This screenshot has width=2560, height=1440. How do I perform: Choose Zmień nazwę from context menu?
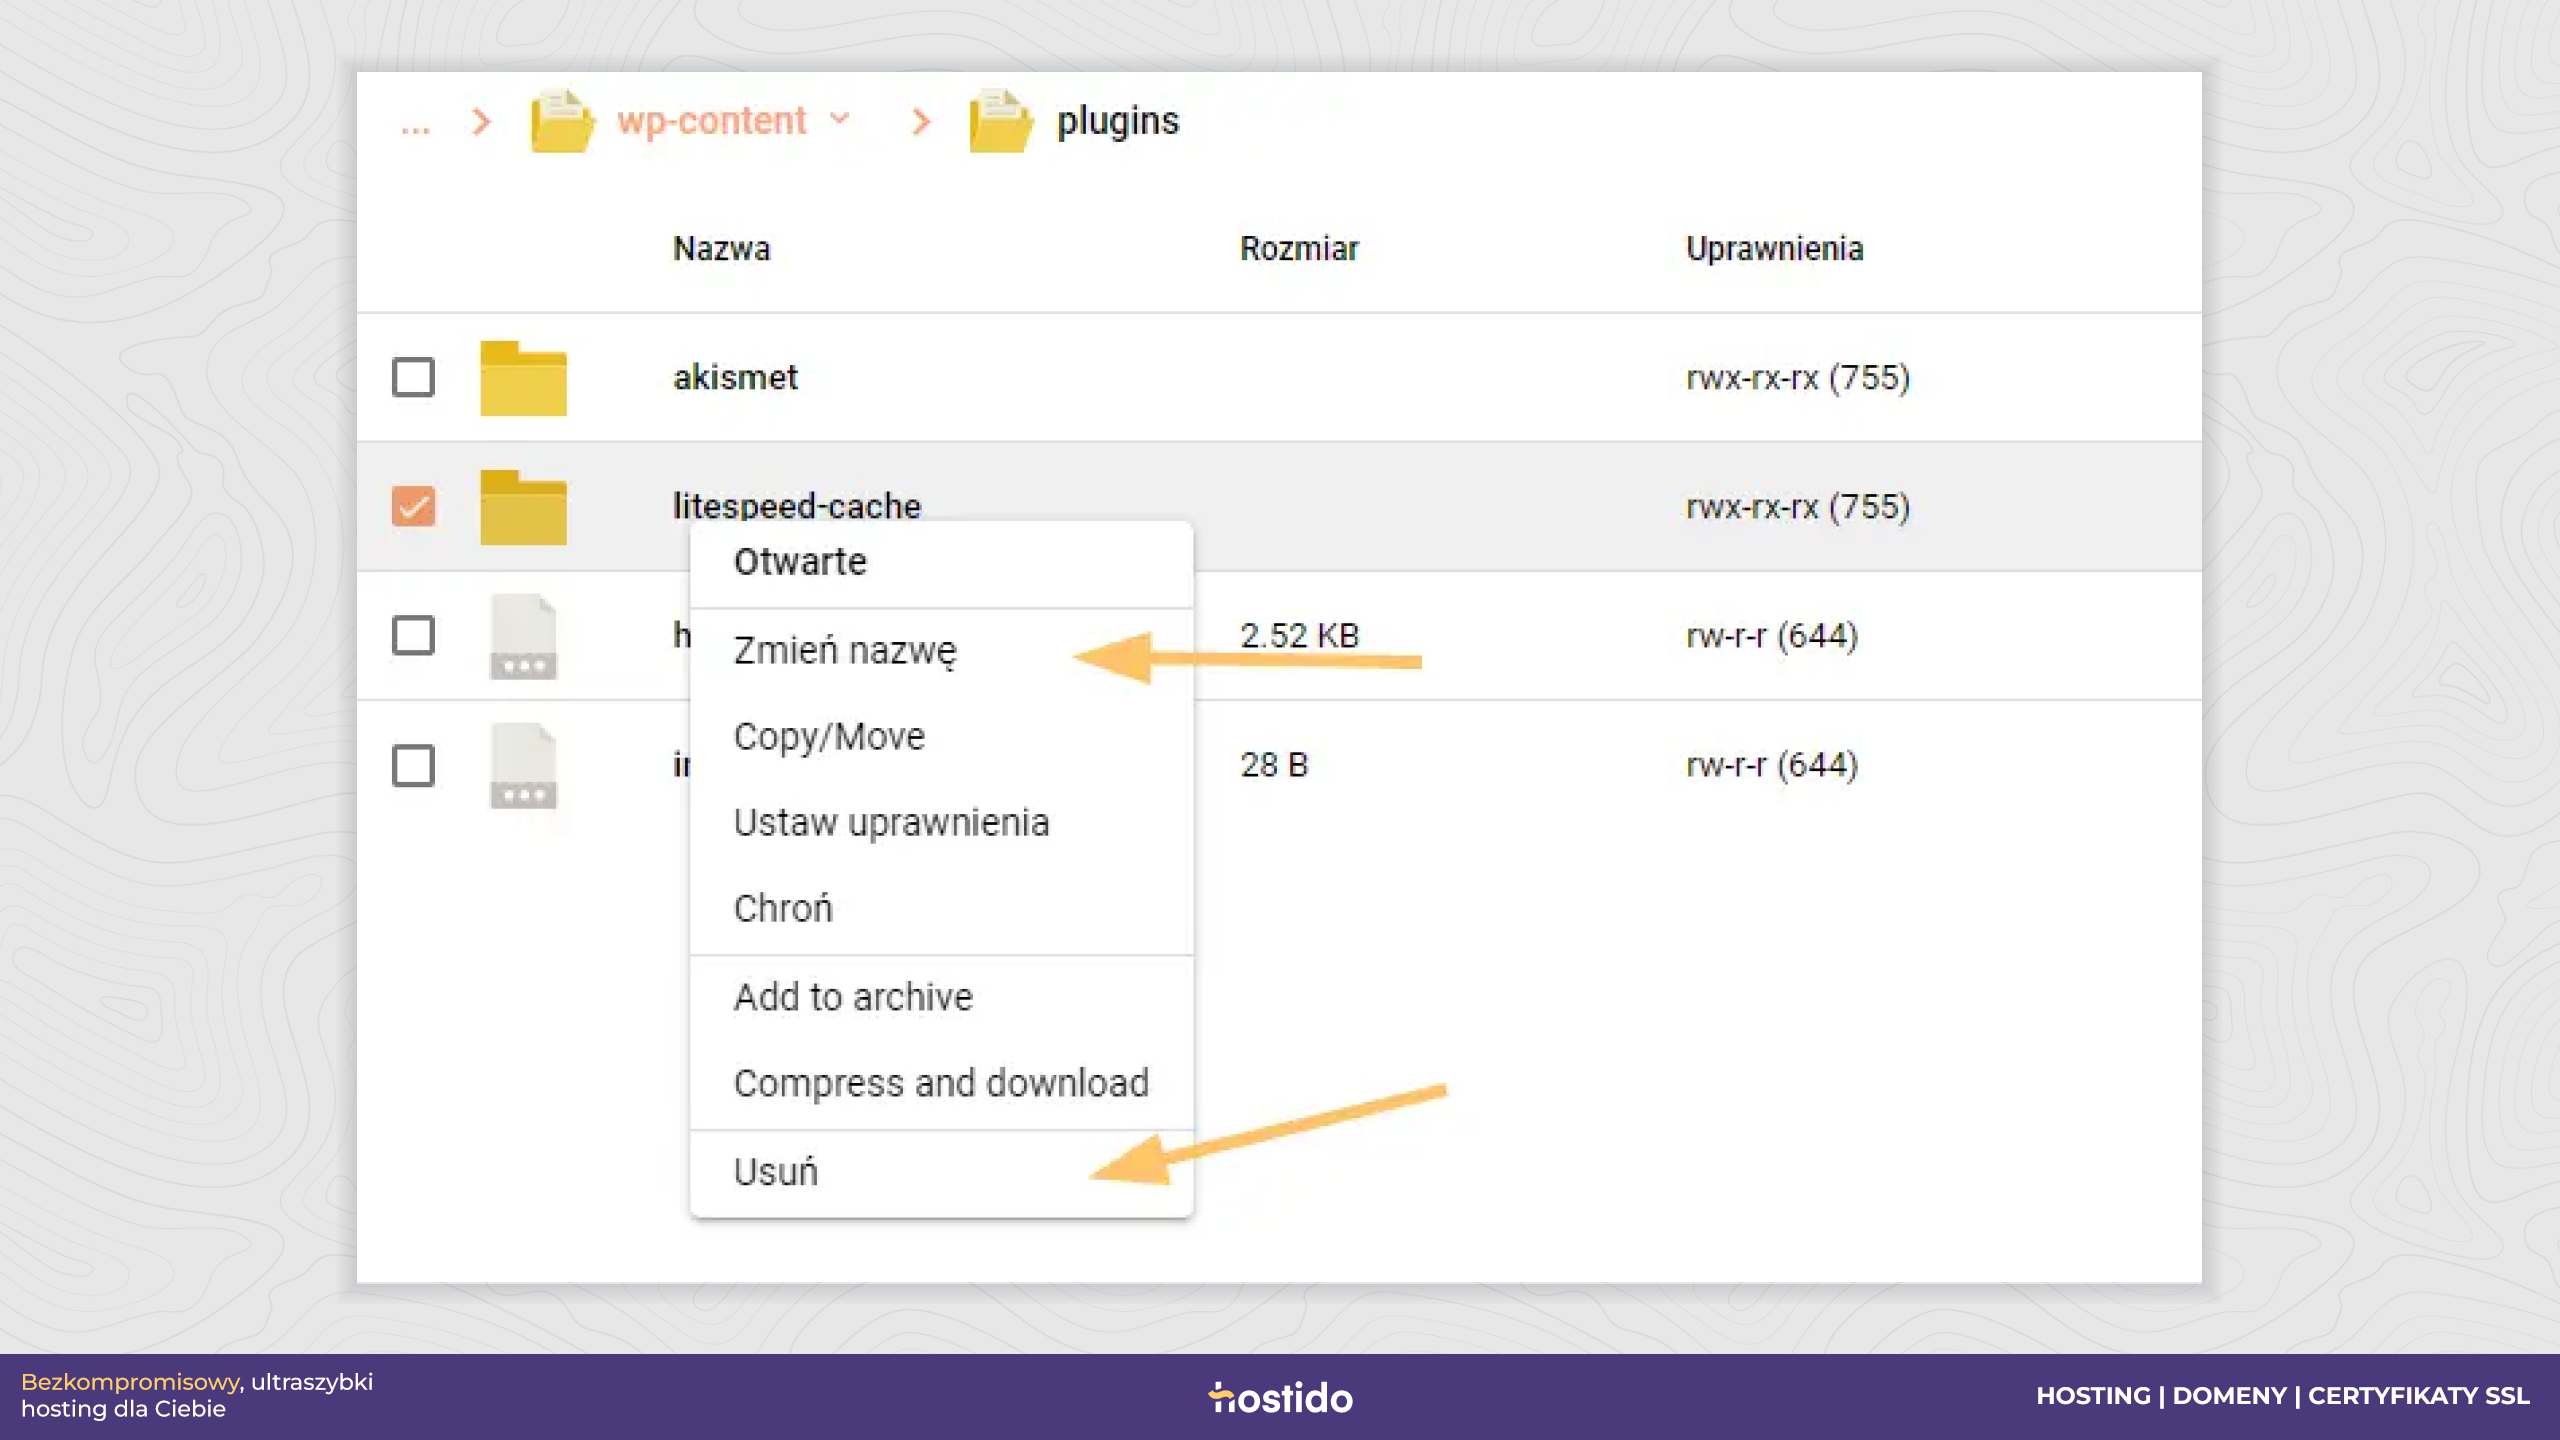[845, 651]
